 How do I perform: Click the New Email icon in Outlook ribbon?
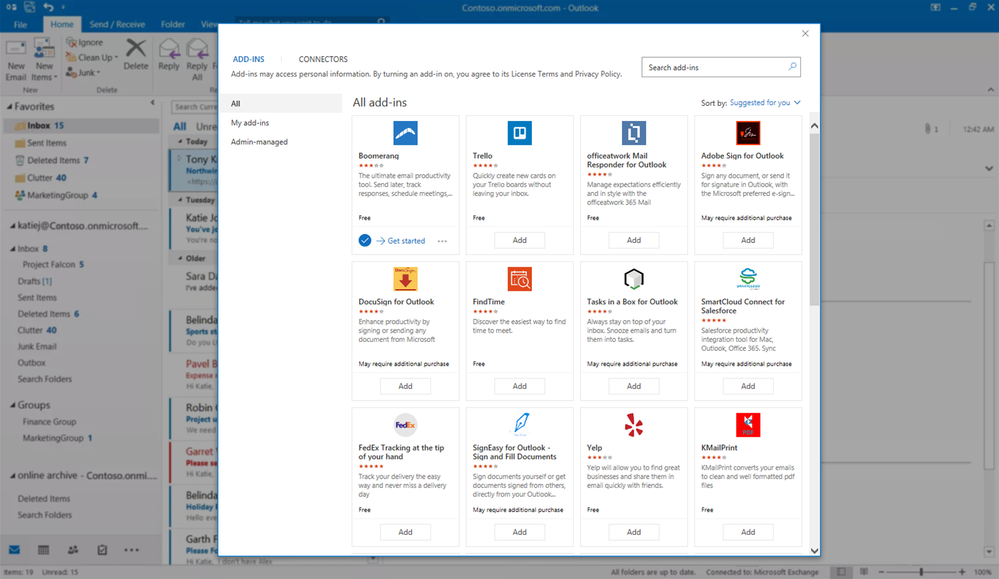click(x=16, y=49)
